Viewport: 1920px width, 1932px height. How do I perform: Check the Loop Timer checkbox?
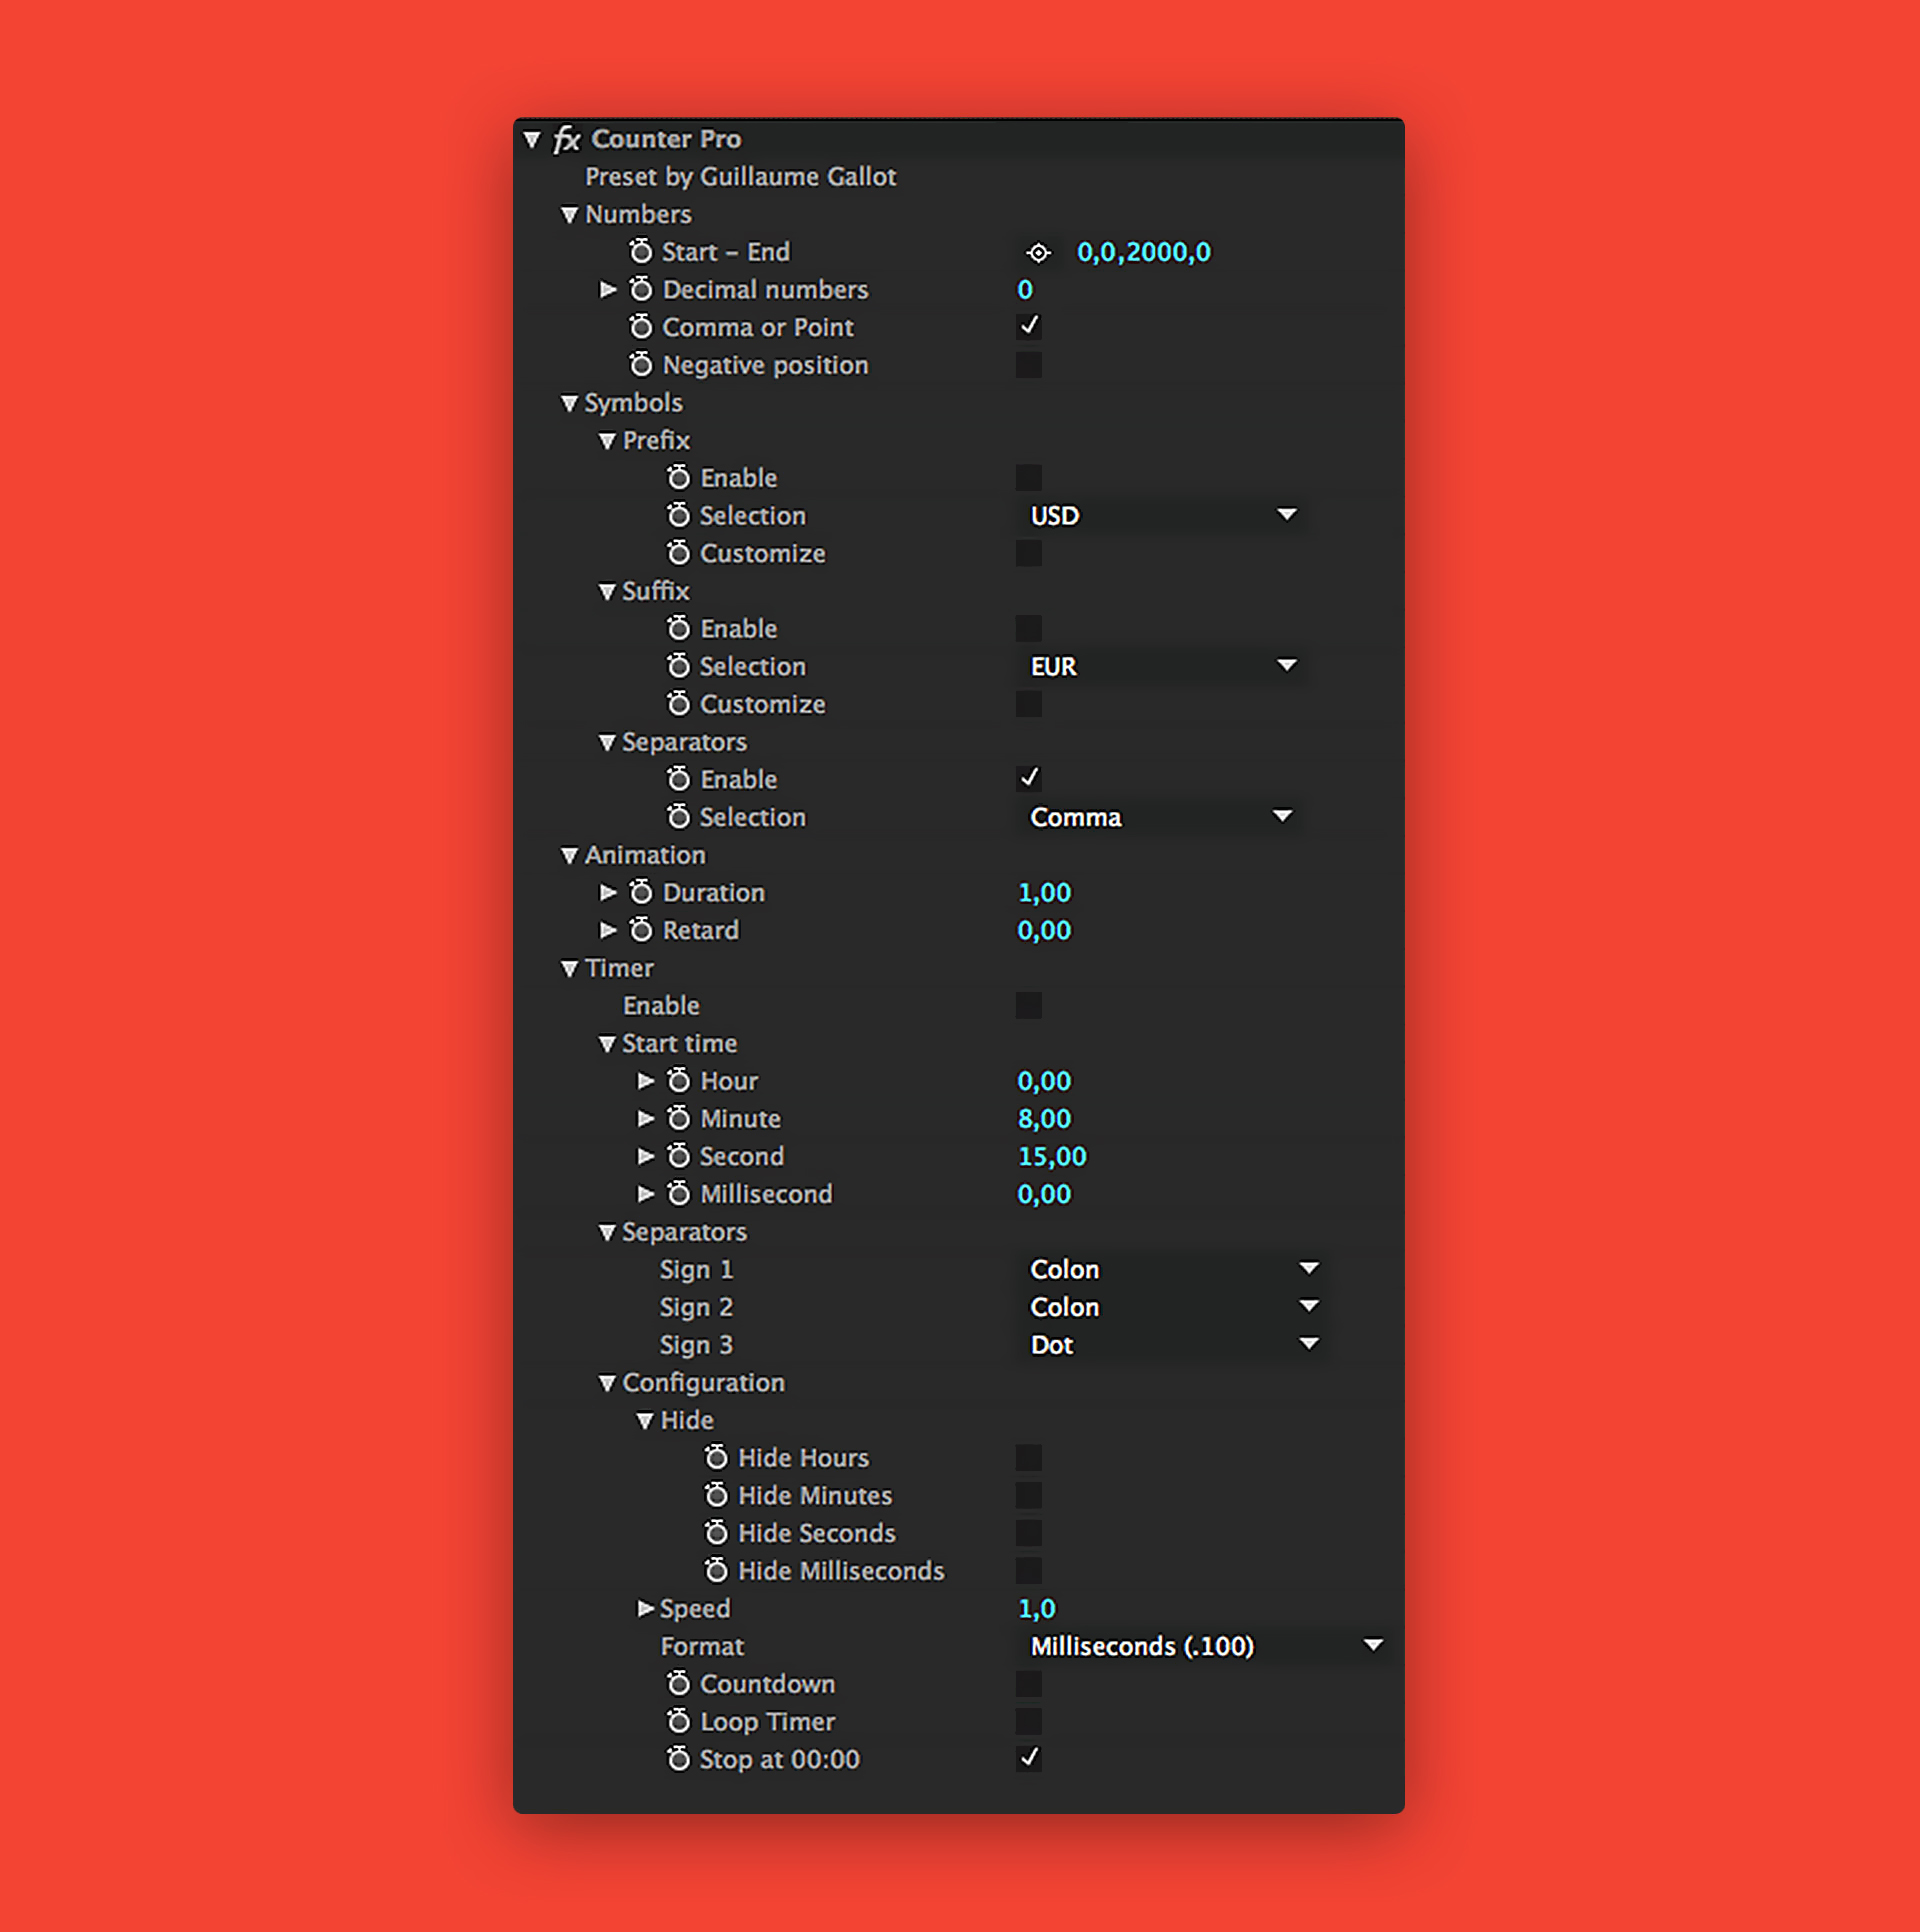pos(1028,1721)
